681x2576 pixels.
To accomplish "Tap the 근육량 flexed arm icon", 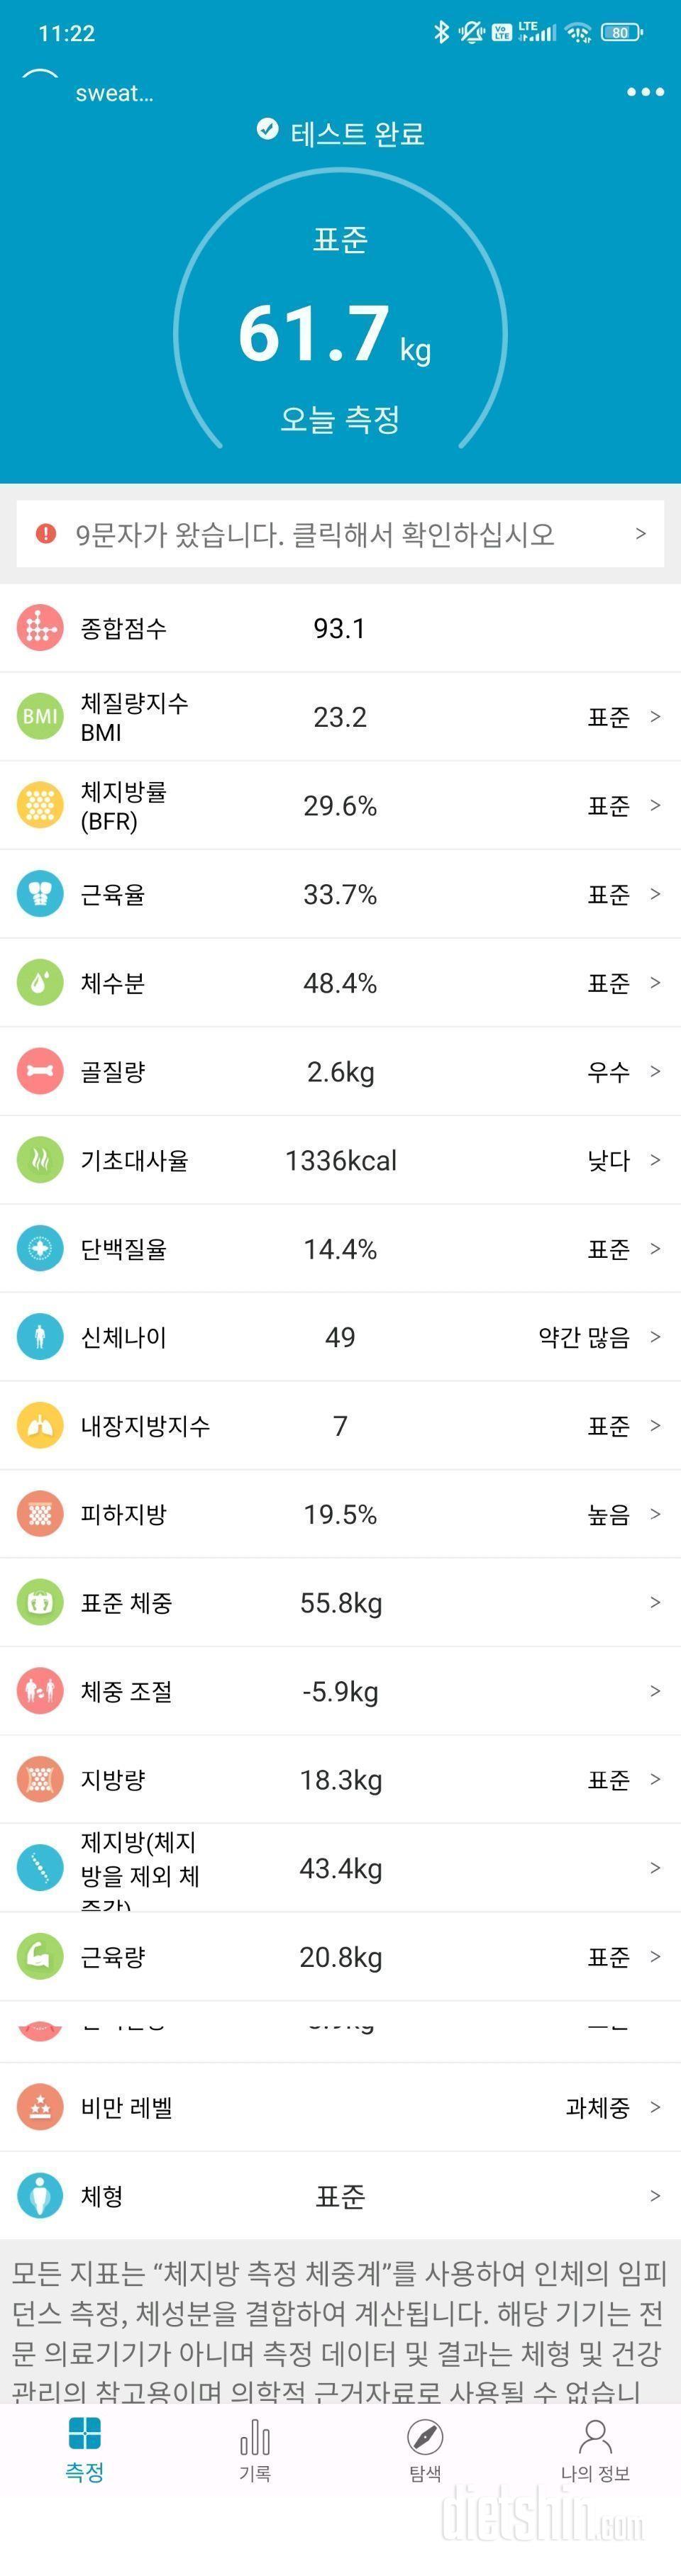I will point(40,1956).
